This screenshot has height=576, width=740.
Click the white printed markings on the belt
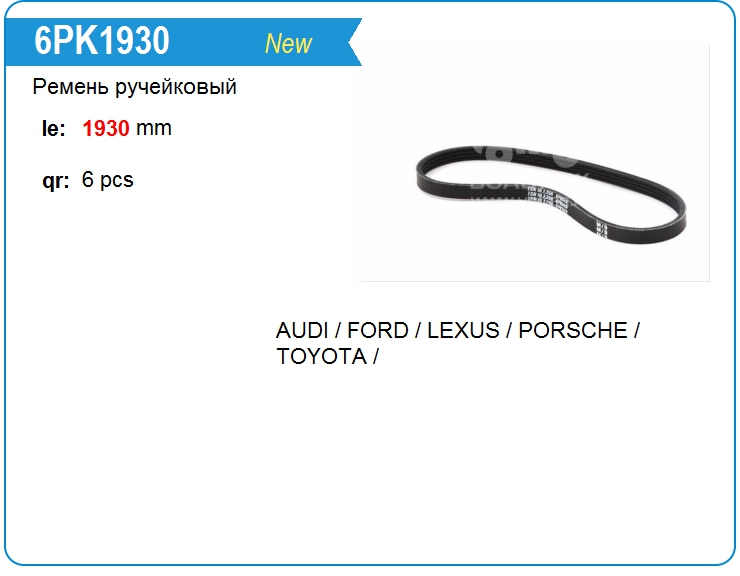click(x=547, y=197)
